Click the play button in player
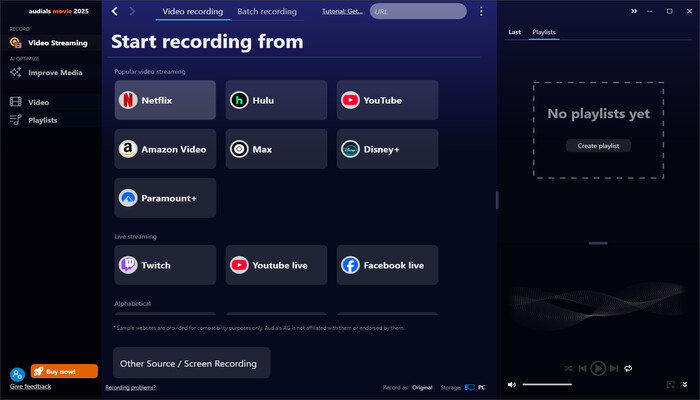This screenshot has height=400, width=700. coord(598,369)
